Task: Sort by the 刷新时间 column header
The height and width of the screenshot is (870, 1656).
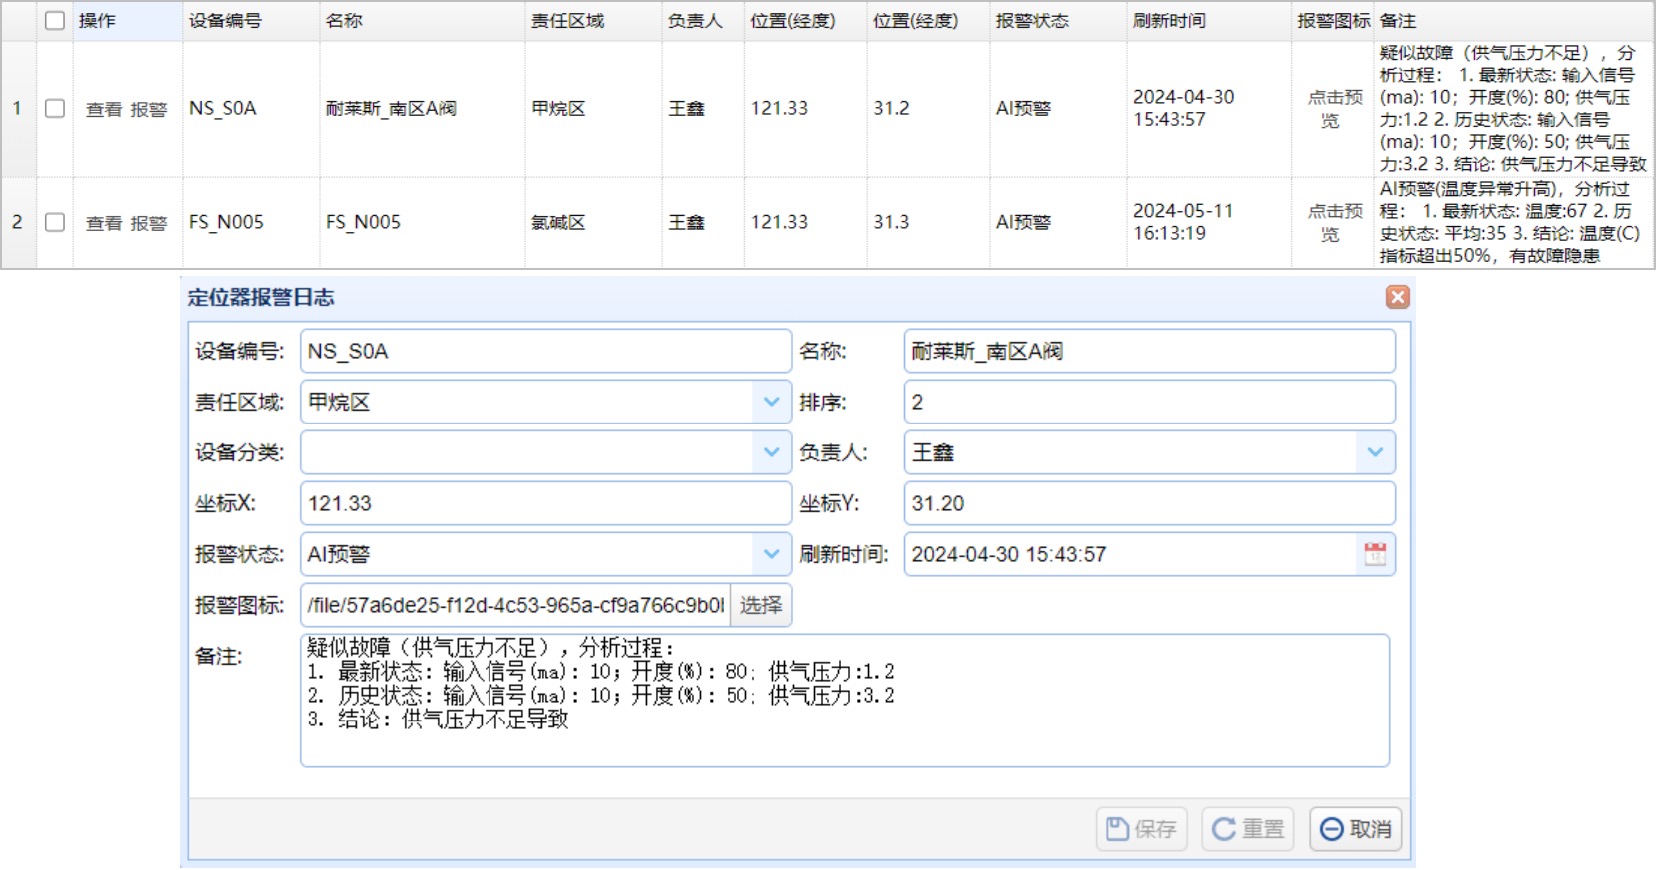Action: pyautogui.click(x=1169, y=21)
